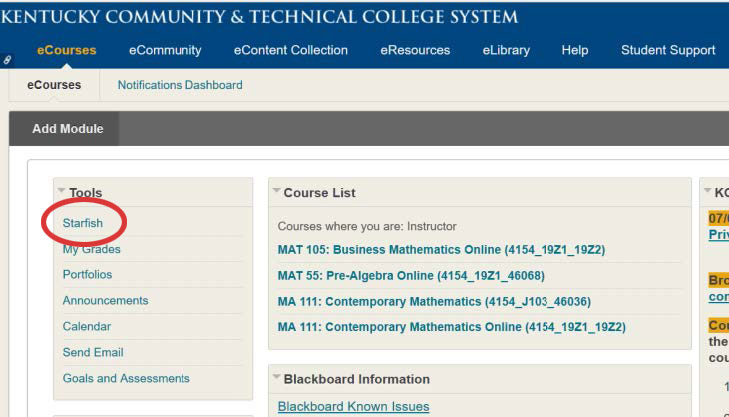Switch to Notifications Dashboard
This screenshot has height=417, width=729.
coord(180,85)
